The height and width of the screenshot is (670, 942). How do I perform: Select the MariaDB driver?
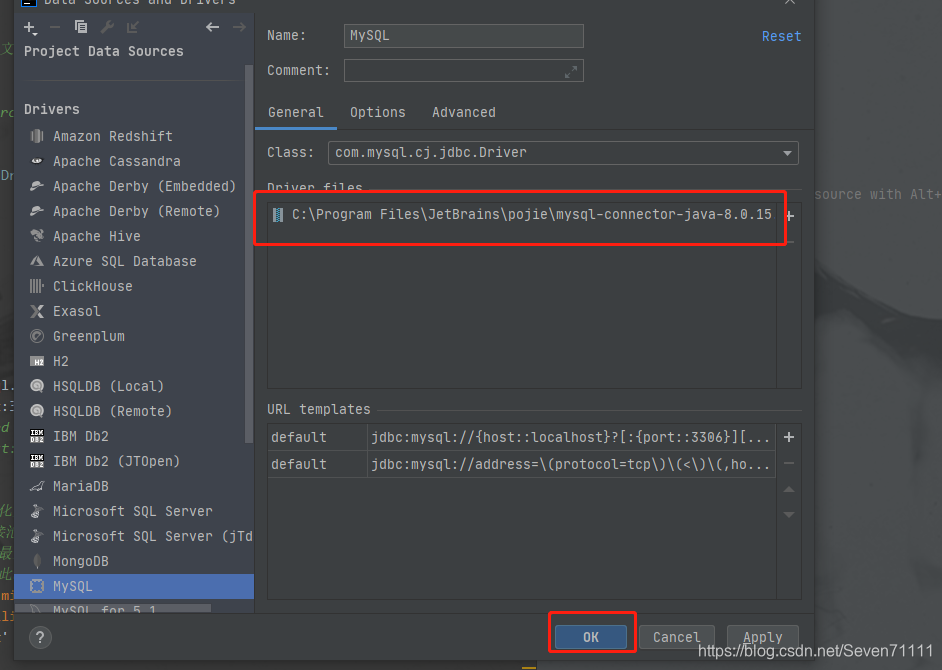point(134,486)
